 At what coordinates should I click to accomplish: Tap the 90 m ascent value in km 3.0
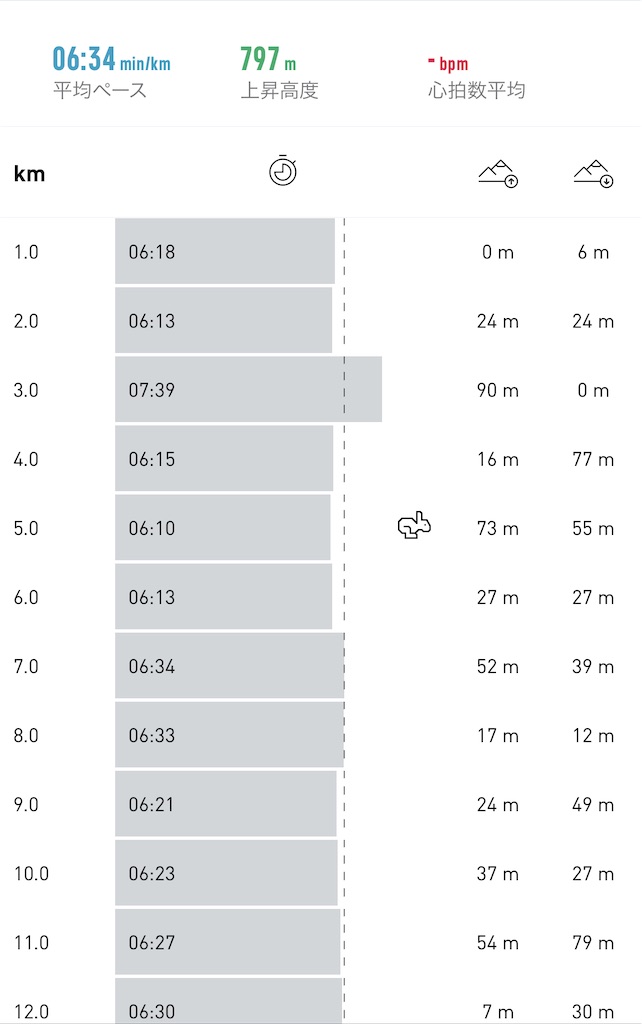click(x=498, y=391)
